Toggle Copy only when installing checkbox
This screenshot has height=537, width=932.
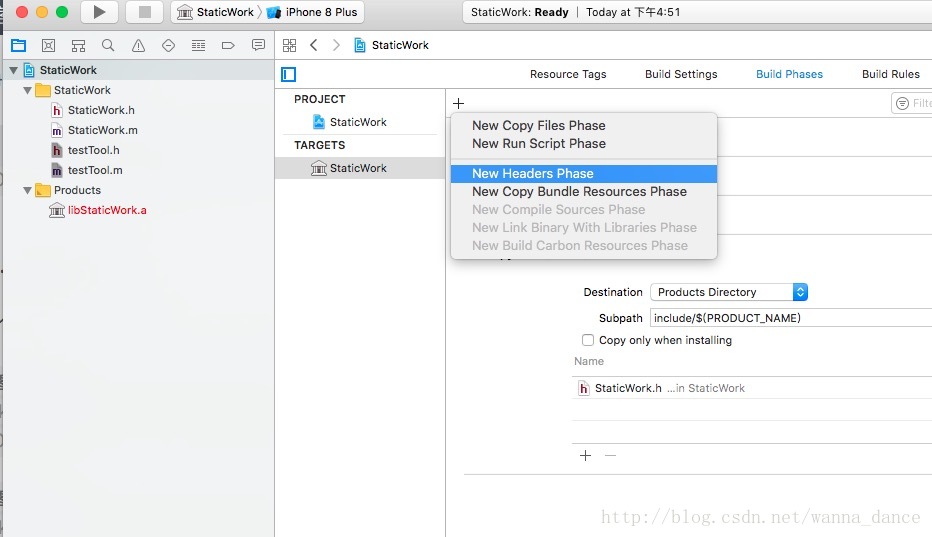pos(588,340)
